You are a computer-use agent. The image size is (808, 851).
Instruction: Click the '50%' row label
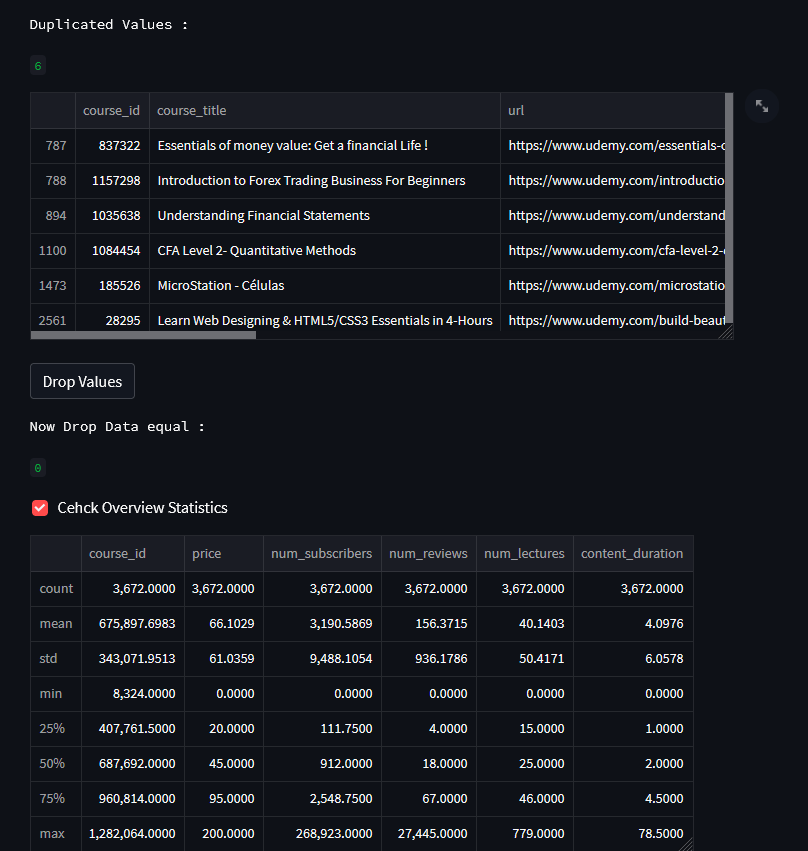coord(56,764)
